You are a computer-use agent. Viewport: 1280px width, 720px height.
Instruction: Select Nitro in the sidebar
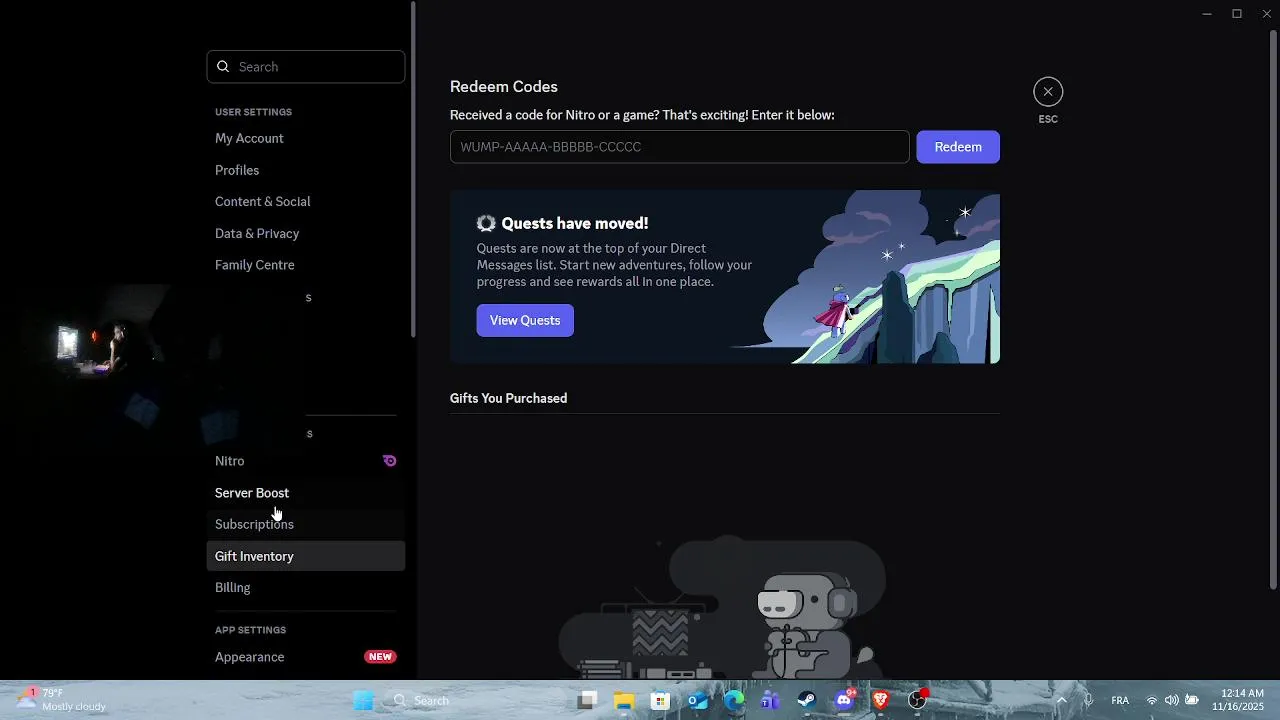tap(305, 461)
